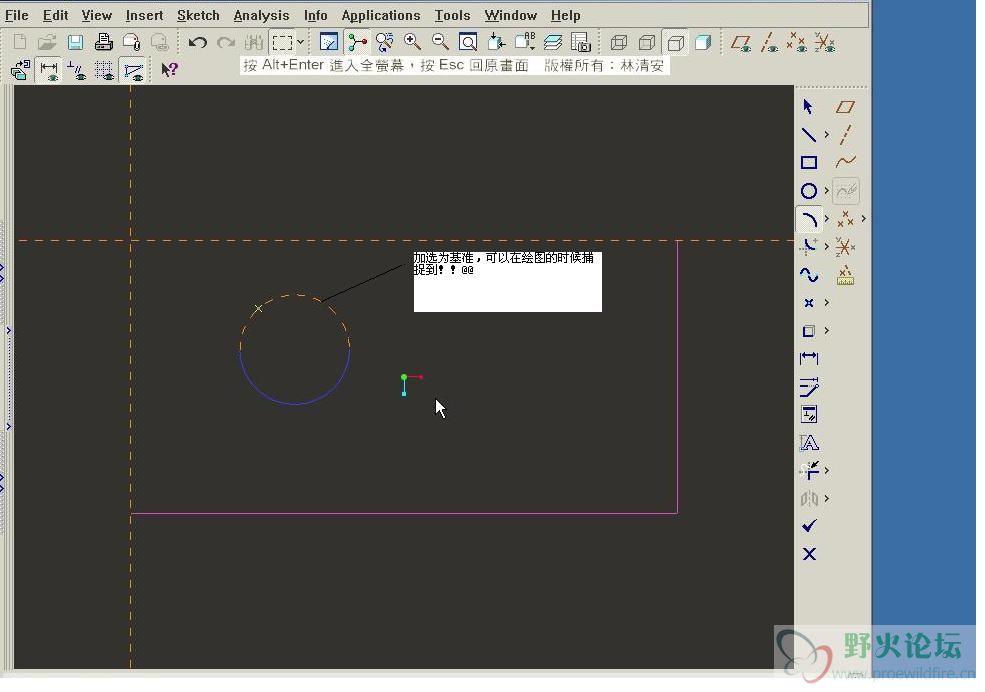Click the Zoom Out magnifier
This screenshot has width=985, height=692.
440,42
